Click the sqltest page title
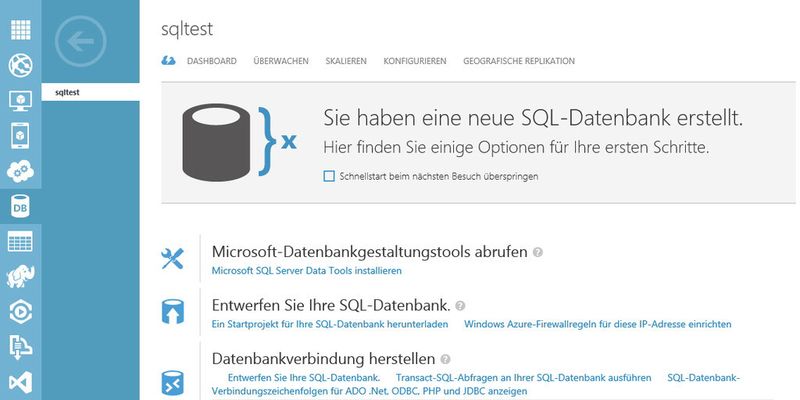The width and height of the screenshot is (800, 400). pos(187,30)
